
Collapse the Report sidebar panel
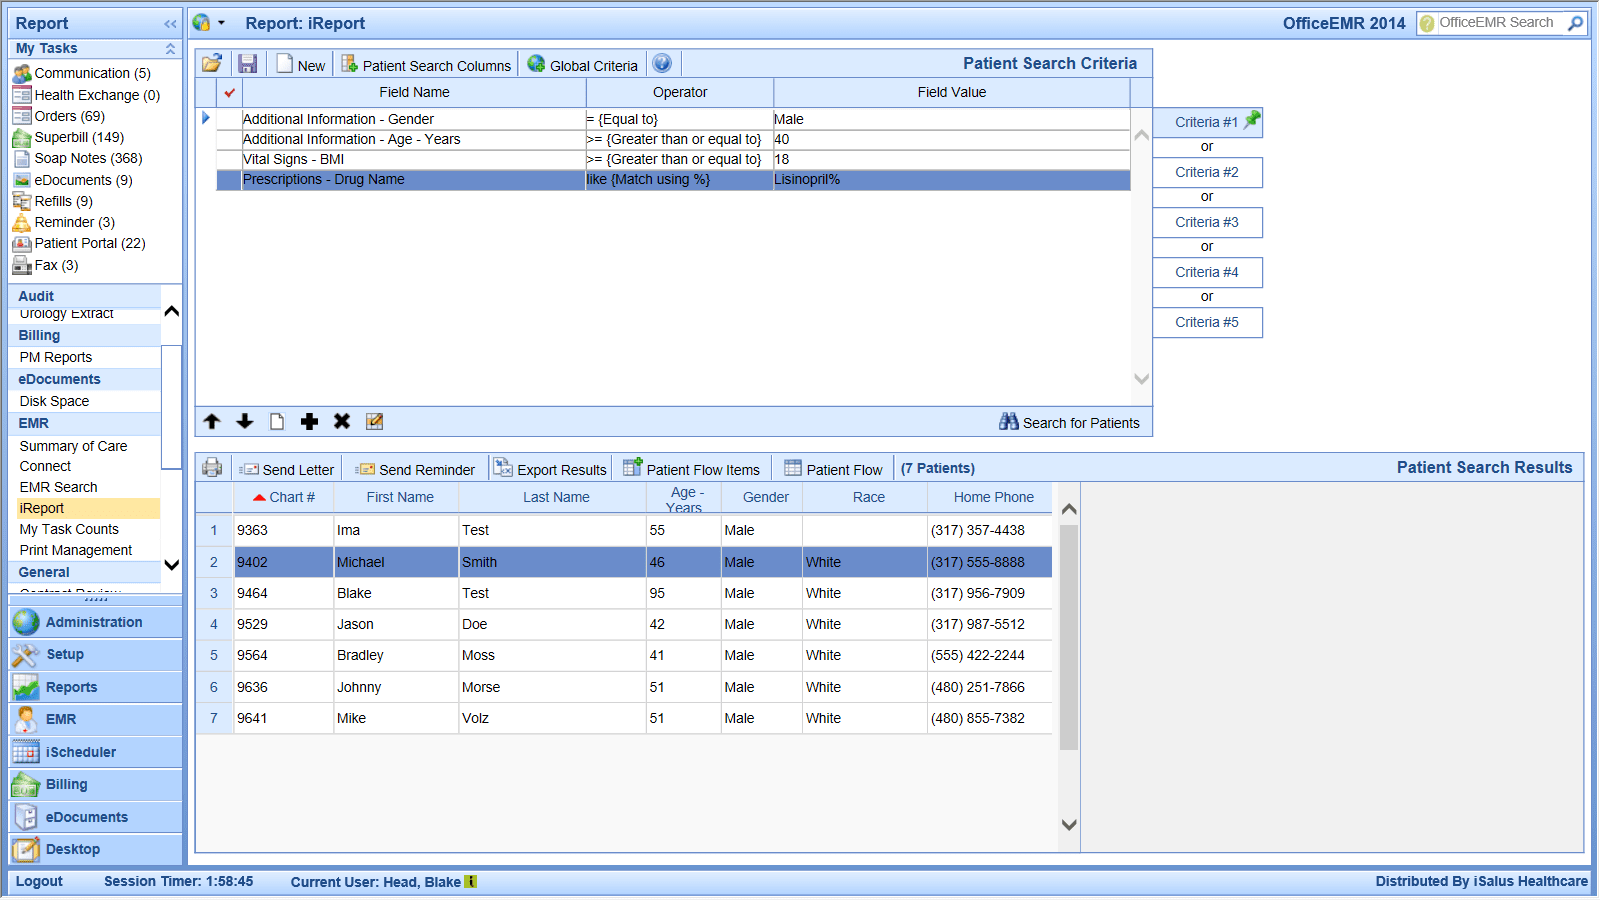click(x=170, y=24)
